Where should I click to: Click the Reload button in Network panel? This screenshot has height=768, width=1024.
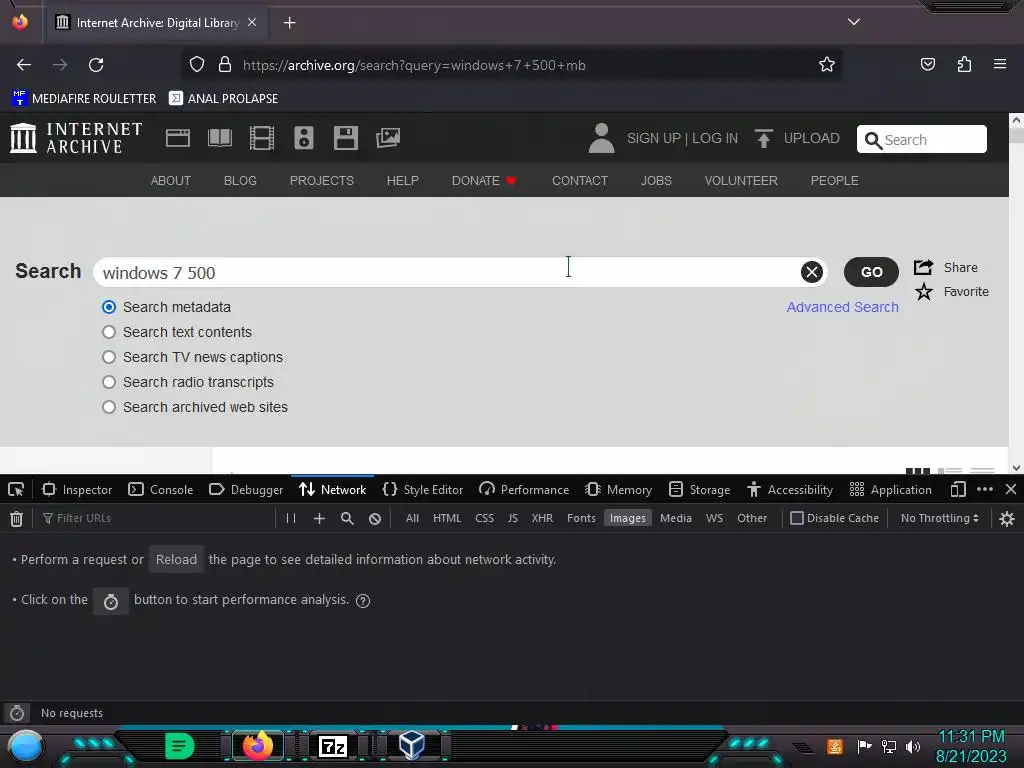[176, 560]
